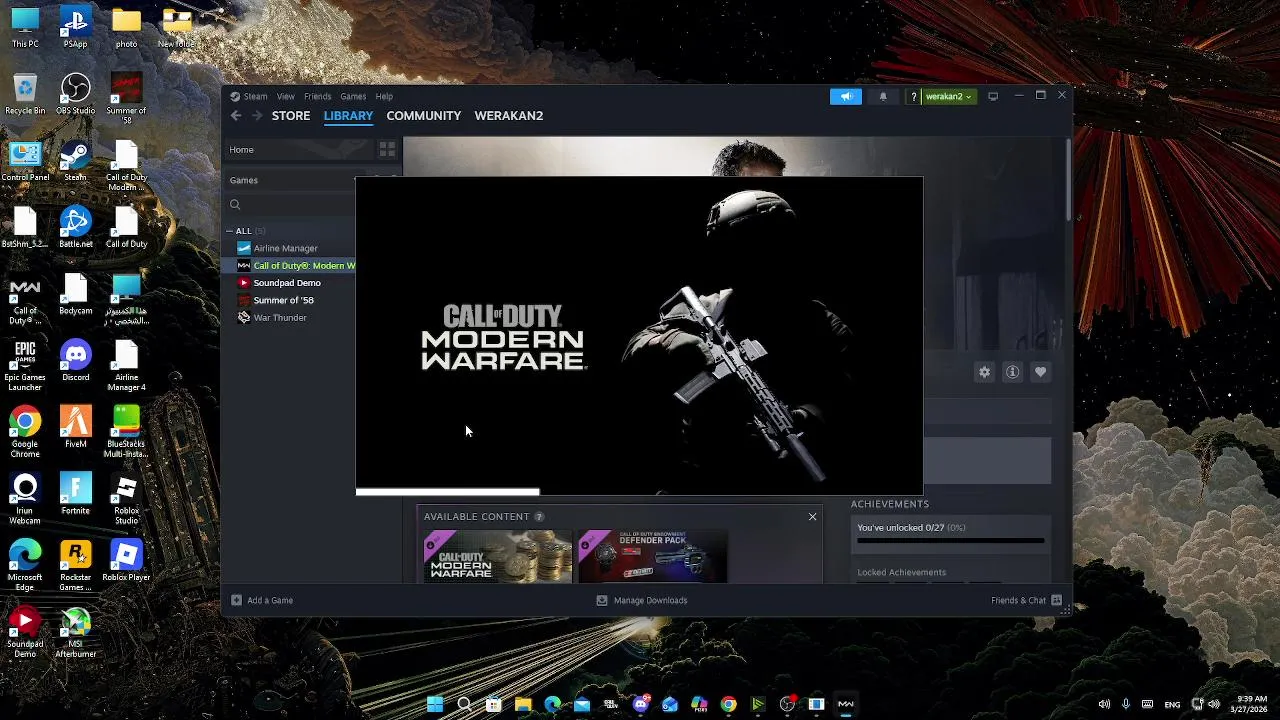Open Soundpad Demo desktop shortcut

[25, 633]
